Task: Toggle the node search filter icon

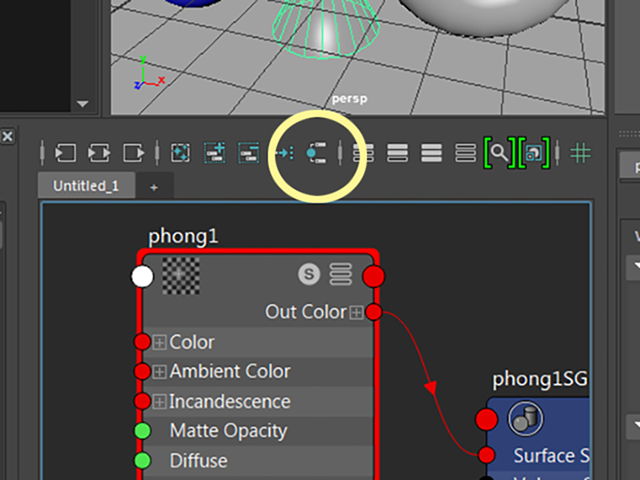Action: click(x=500, y=153)
